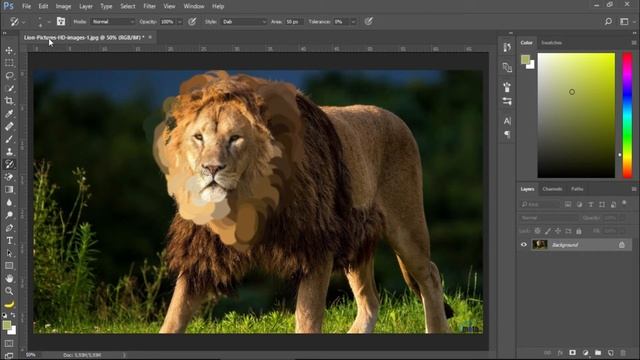Click the toolbar foreground color swatch

[7, 325]
